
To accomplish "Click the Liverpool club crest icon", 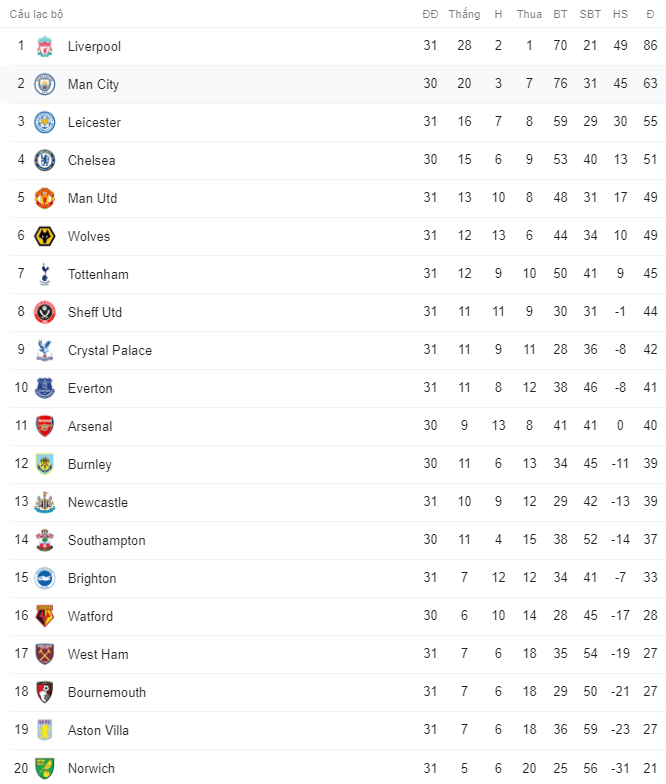I will (44, 47).
